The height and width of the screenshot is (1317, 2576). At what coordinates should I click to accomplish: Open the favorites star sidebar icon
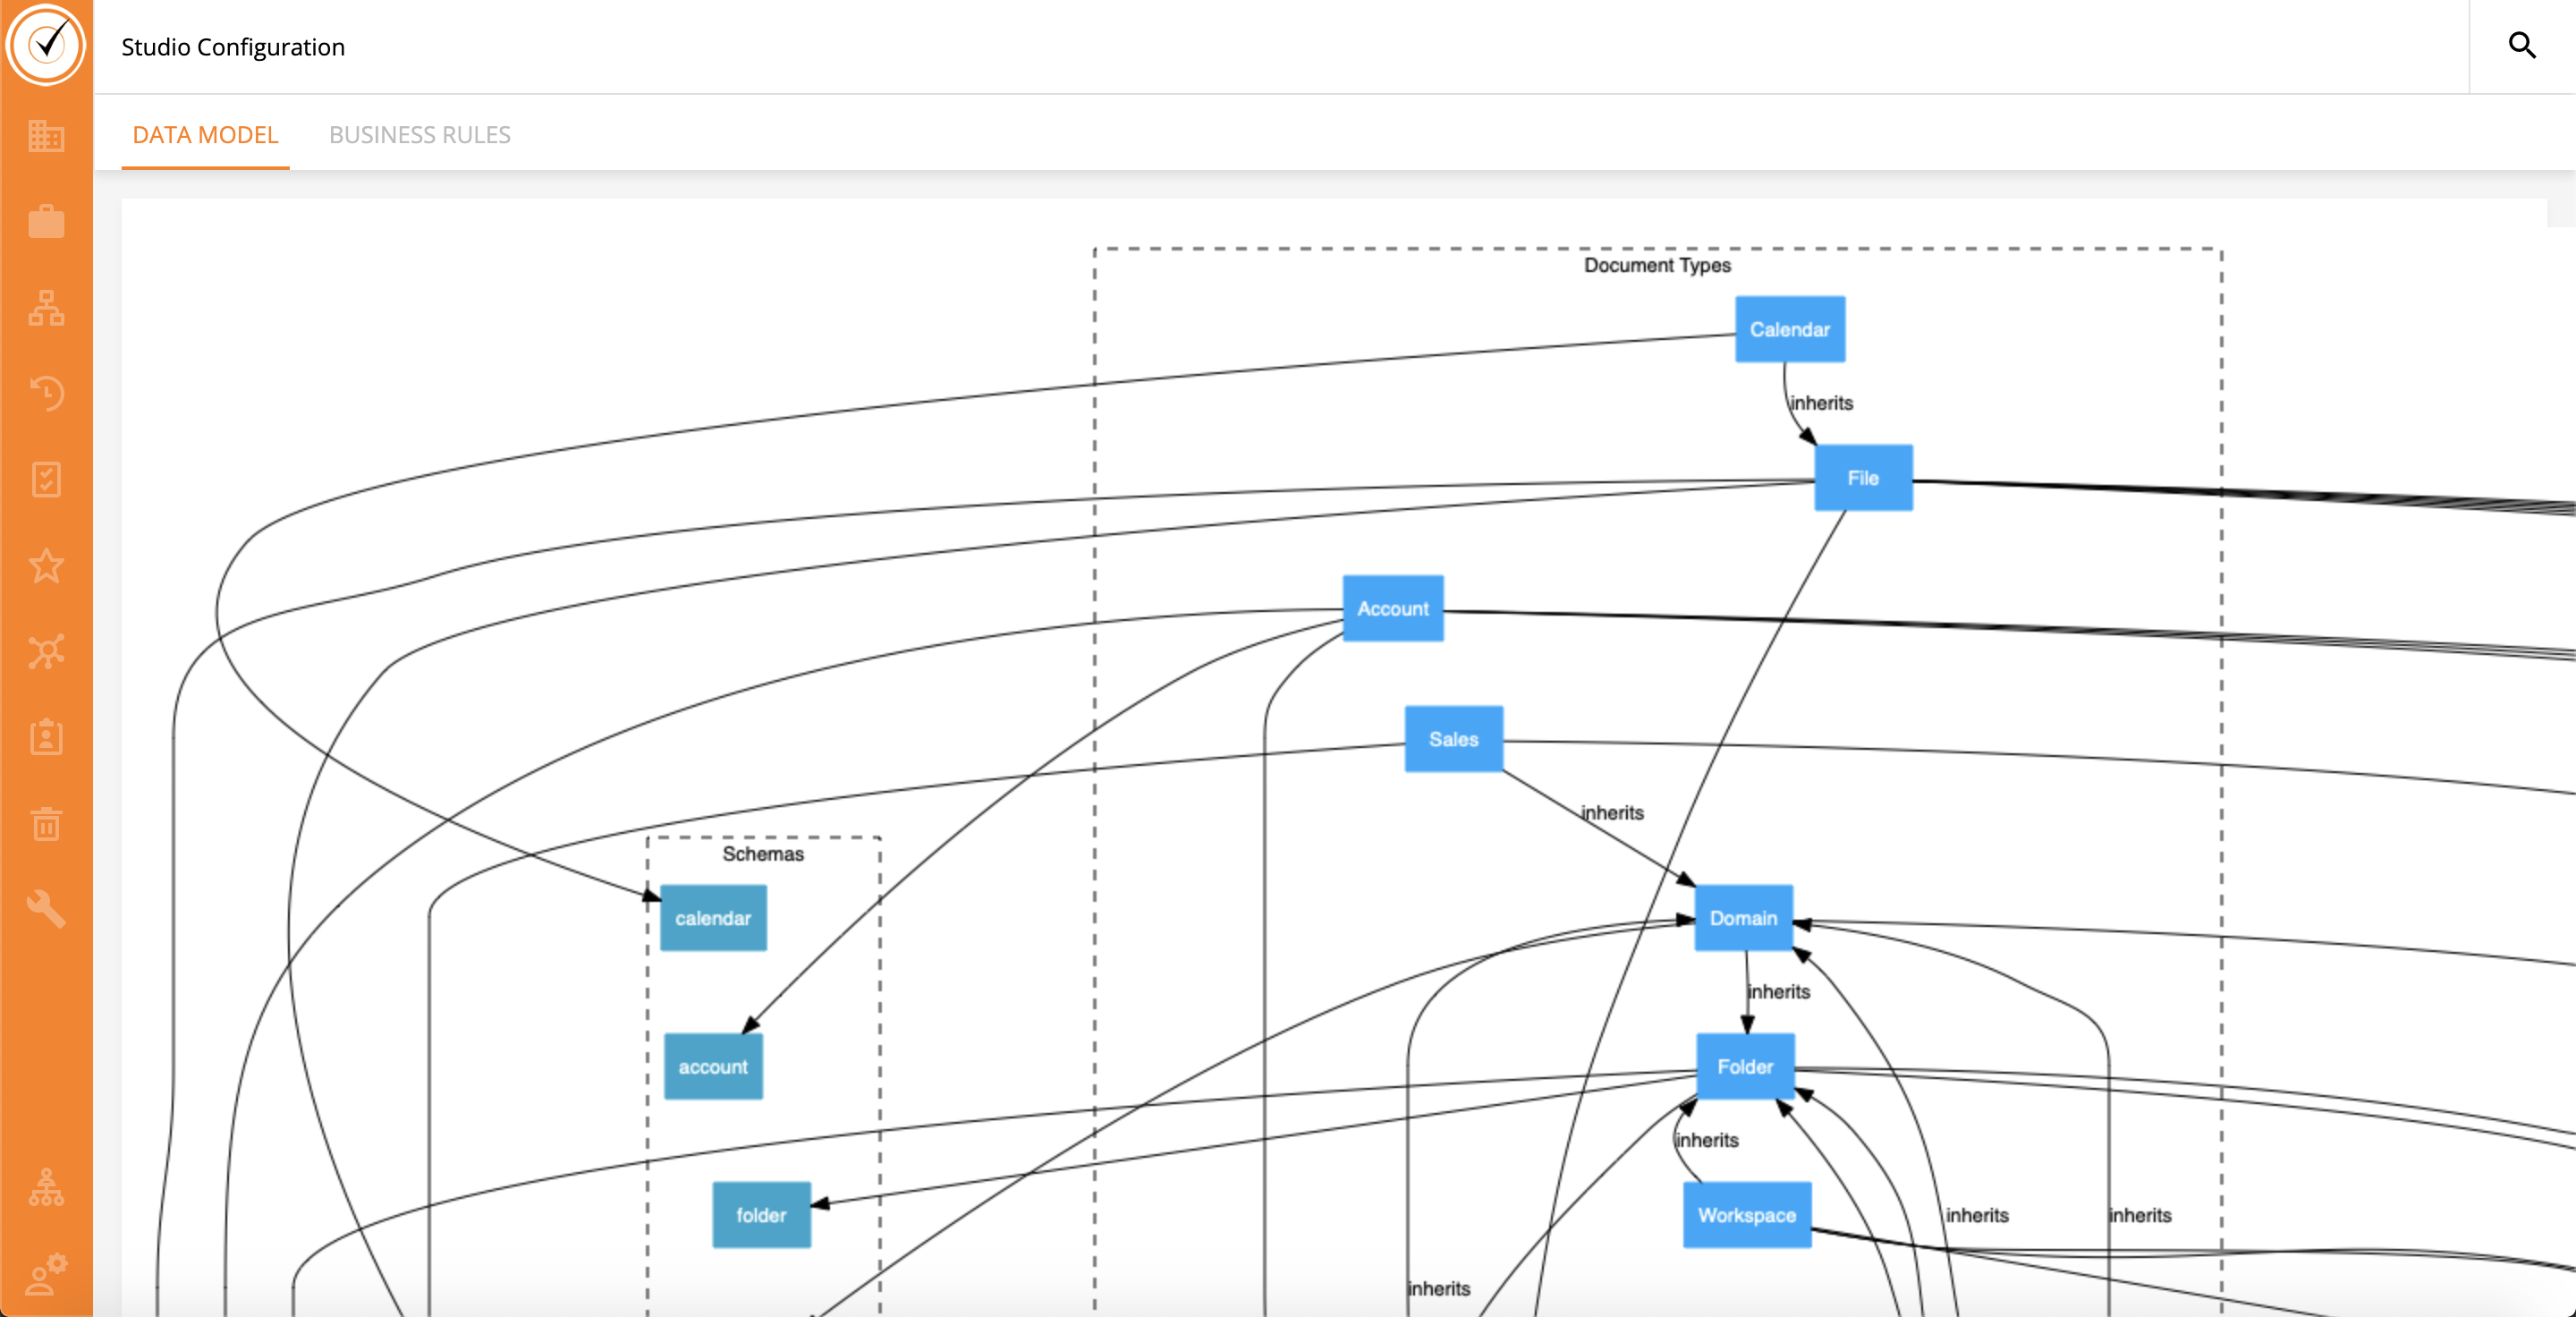pyautogui.click(x=46, y=566)
